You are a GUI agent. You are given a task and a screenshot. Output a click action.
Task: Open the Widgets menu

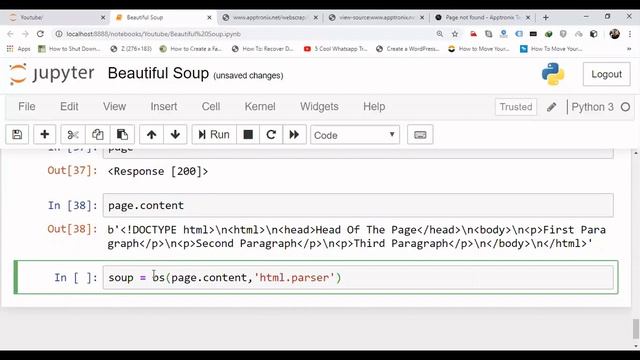tap(319, 107)
